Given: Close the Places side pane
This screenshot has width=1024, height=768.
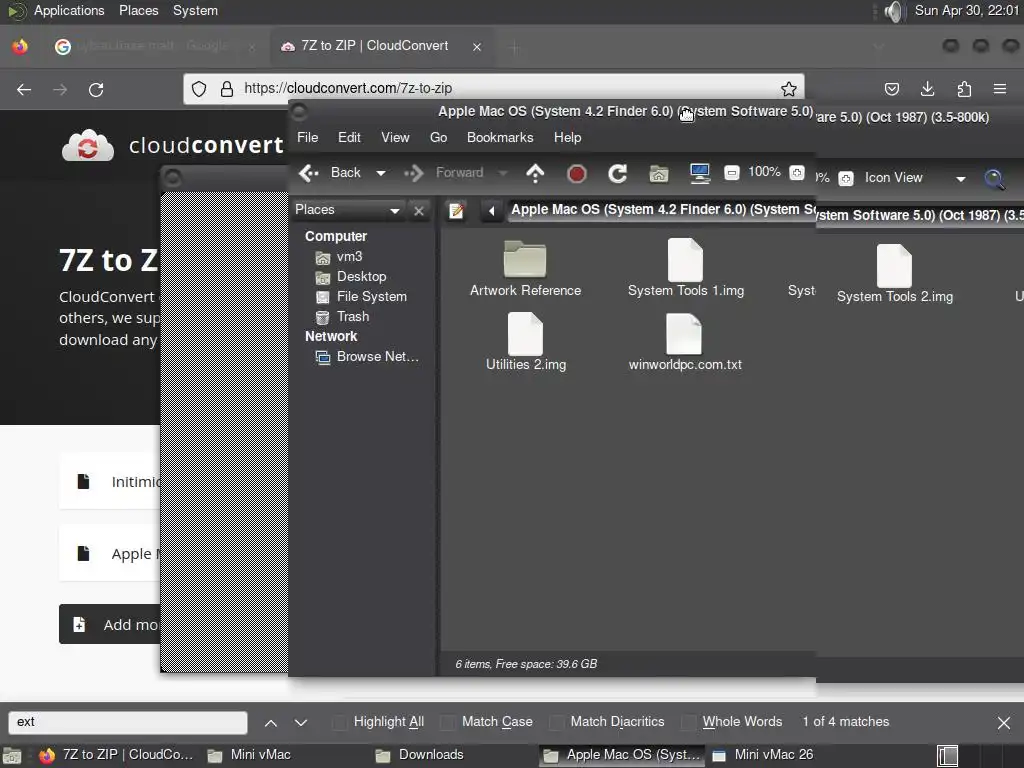Looking at the screenshot, I should pos(419,210).
